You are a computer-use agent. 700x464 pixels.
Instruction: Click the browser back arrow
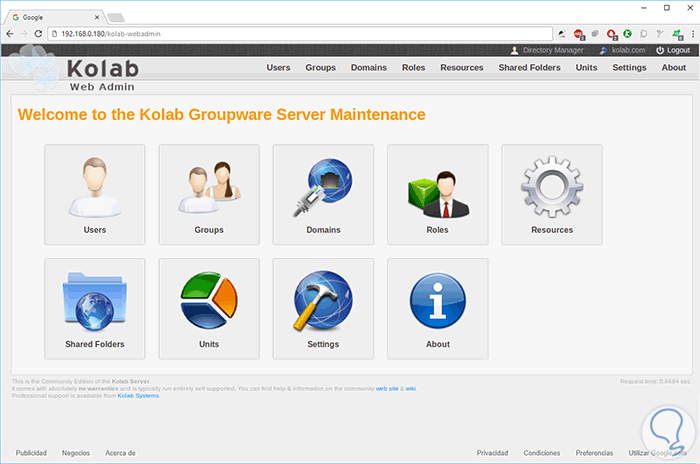10,33
